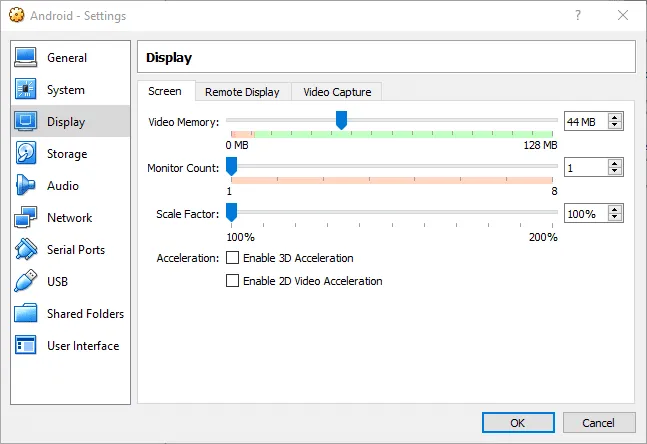647x444 pixels.
Task: Open the USB plug icon
Action: [26, 282]
